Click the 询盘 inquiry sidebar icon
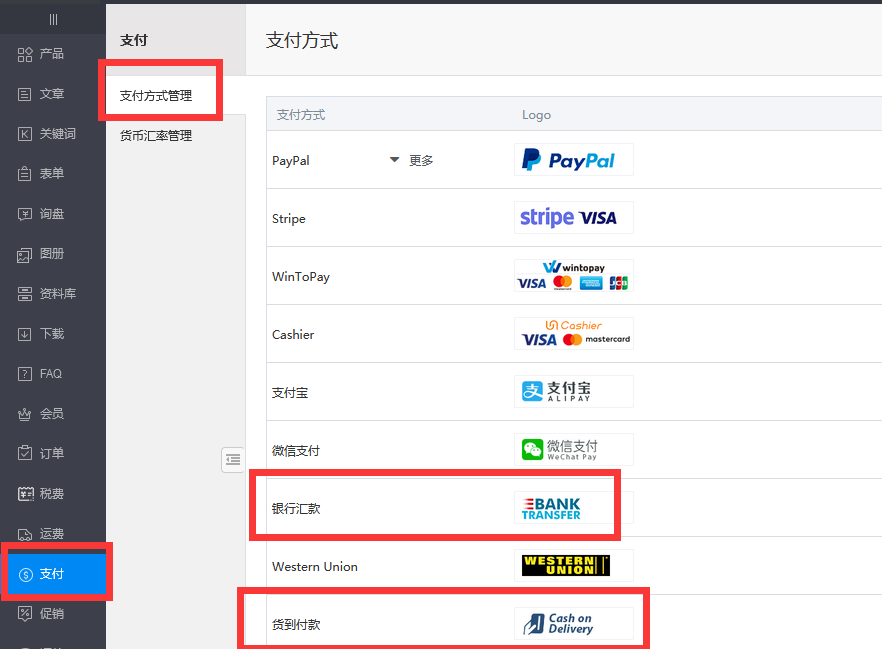This screenshot has height=649, width=882. coord(26,214)
